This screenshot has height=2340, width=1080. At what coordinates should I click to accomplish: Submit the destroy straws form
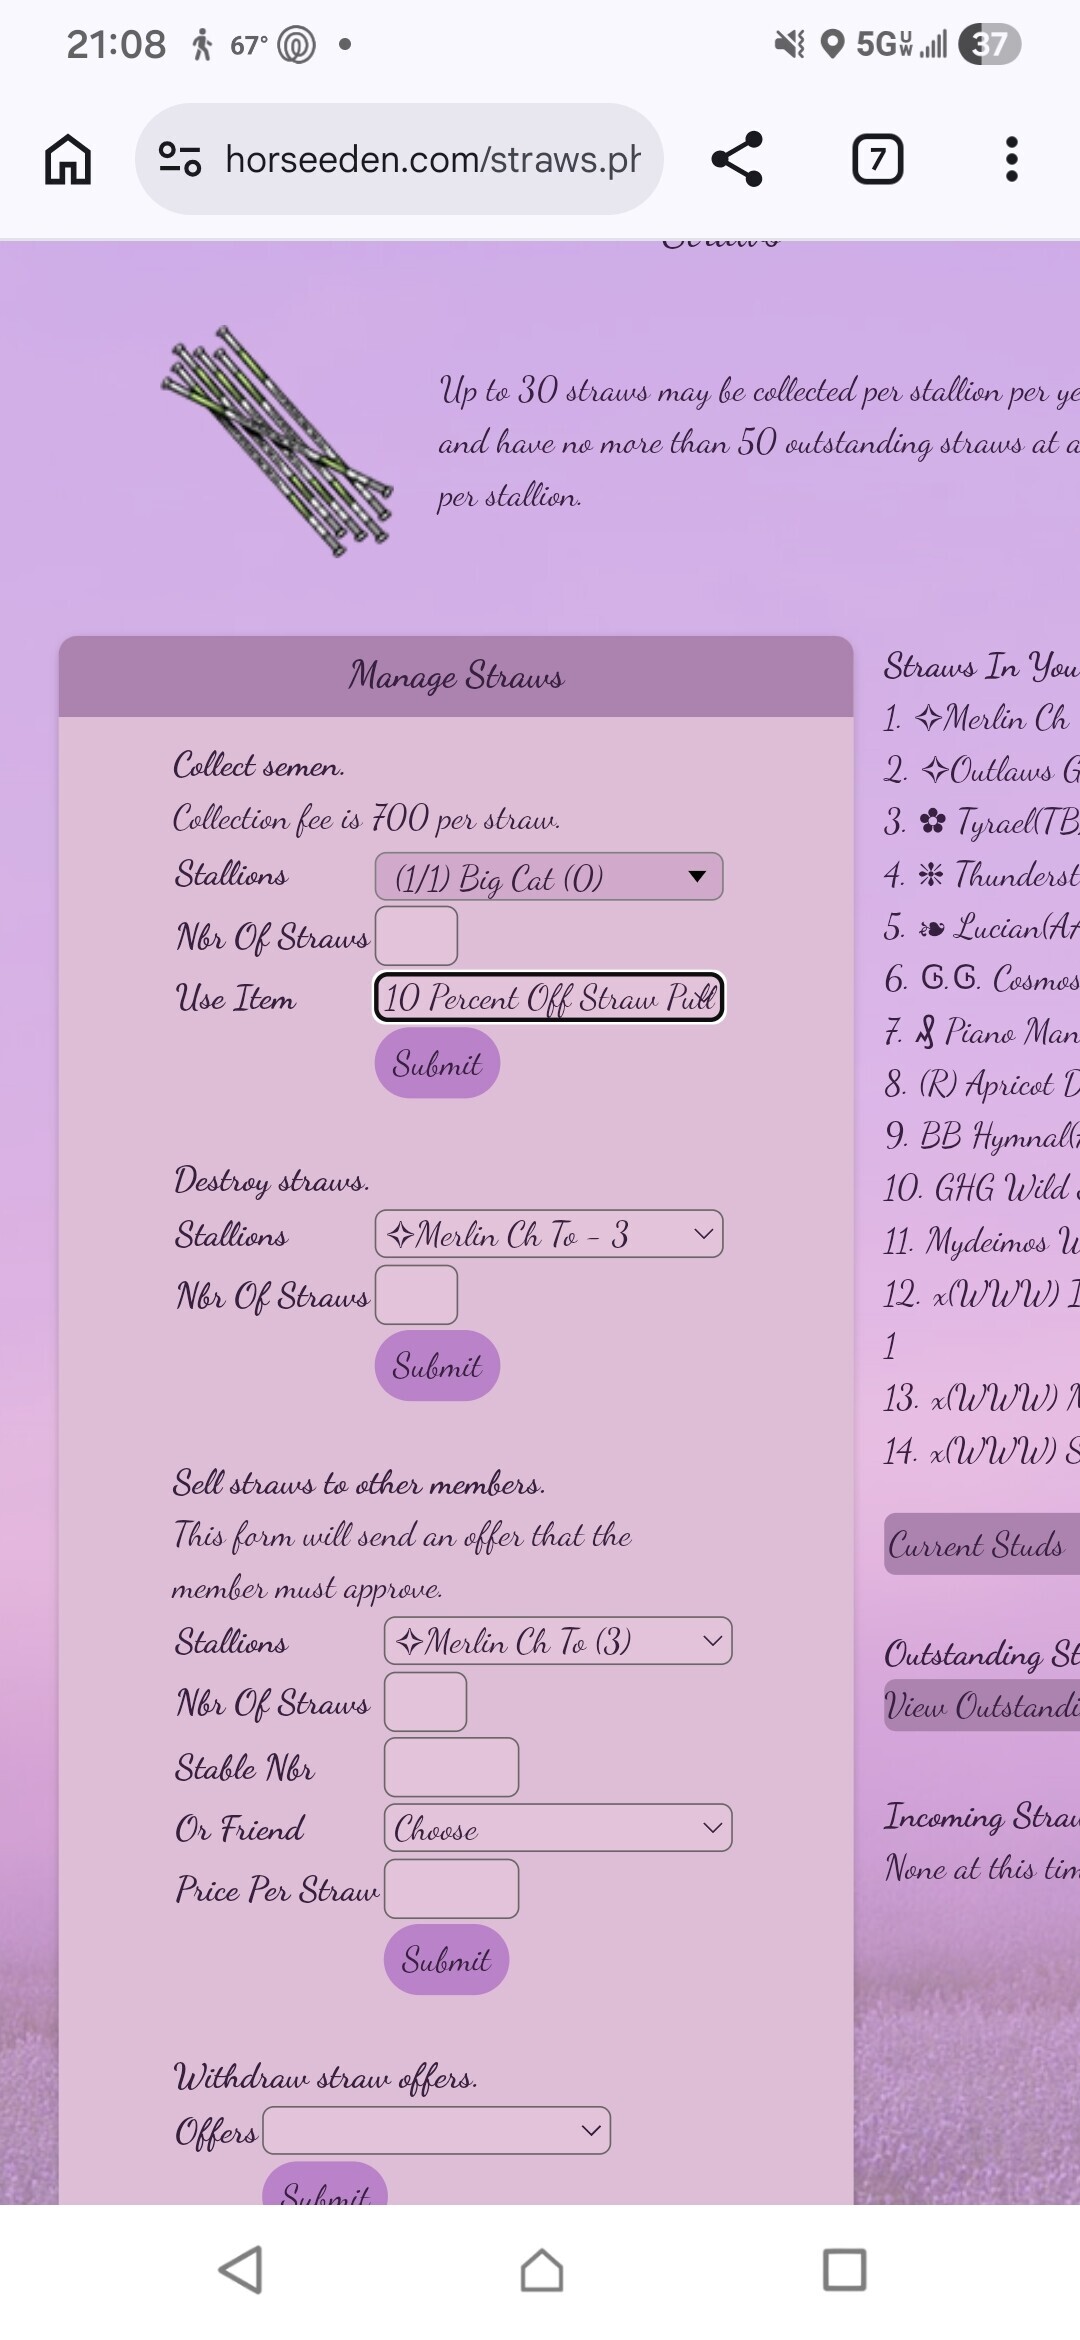437,1366
